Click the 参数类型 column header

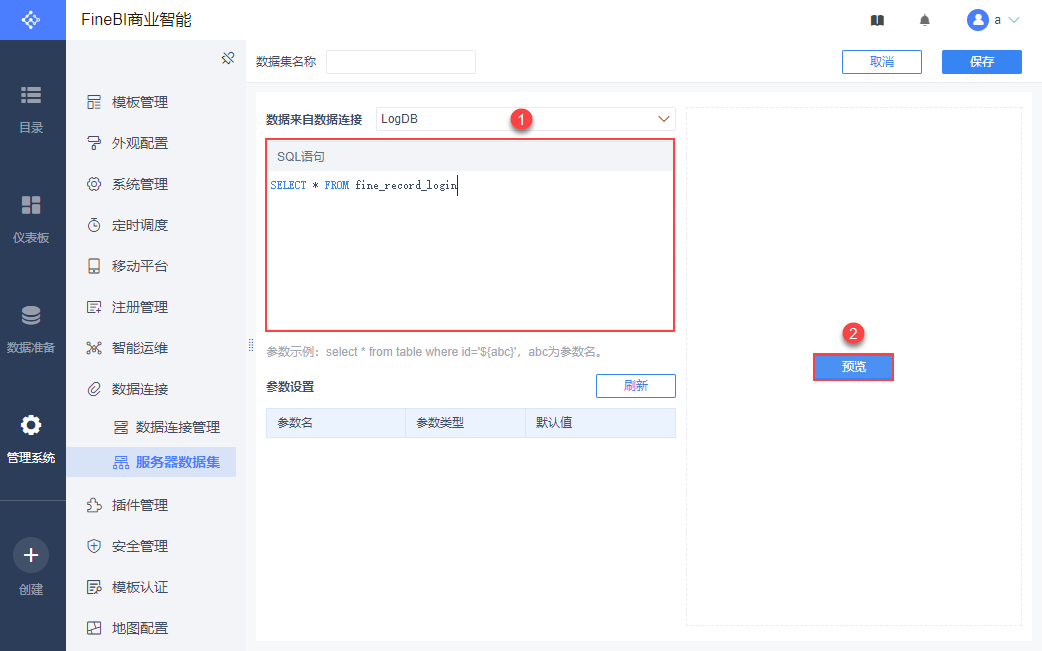465,422
